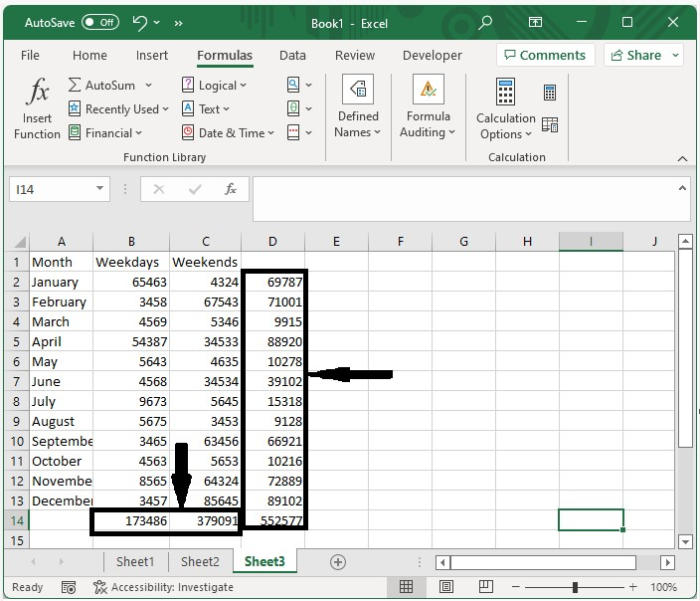700x601 pixels.
Task: Switch to the Sheet2 tab
Action: pyautogui.click(x=200, y=561)
